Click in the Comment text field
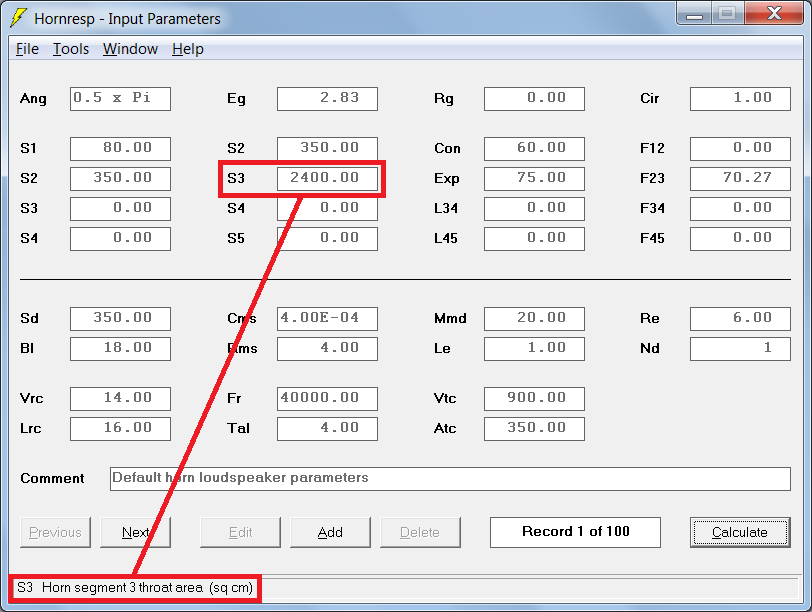This screenshot has height=612, width=812. click(451, 479)
